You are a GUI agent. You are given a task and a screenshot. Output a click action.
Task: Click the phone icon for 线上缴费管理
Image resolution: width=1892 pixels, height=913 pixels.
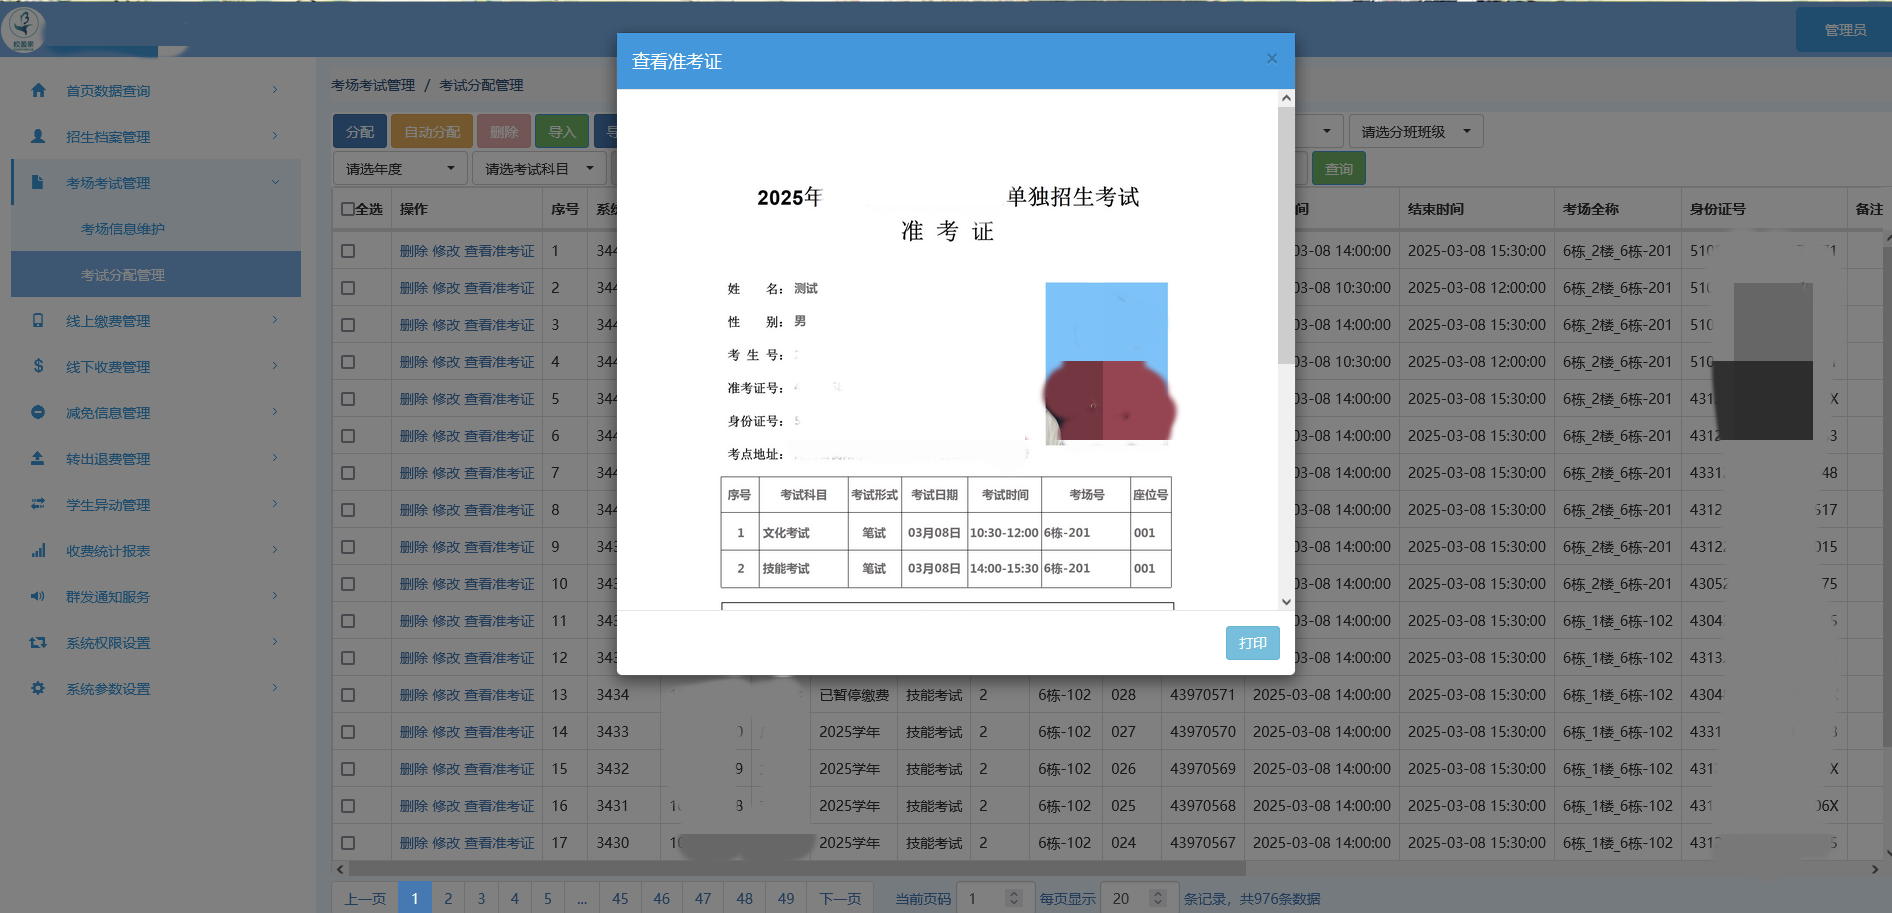click(x=38, y=320)
